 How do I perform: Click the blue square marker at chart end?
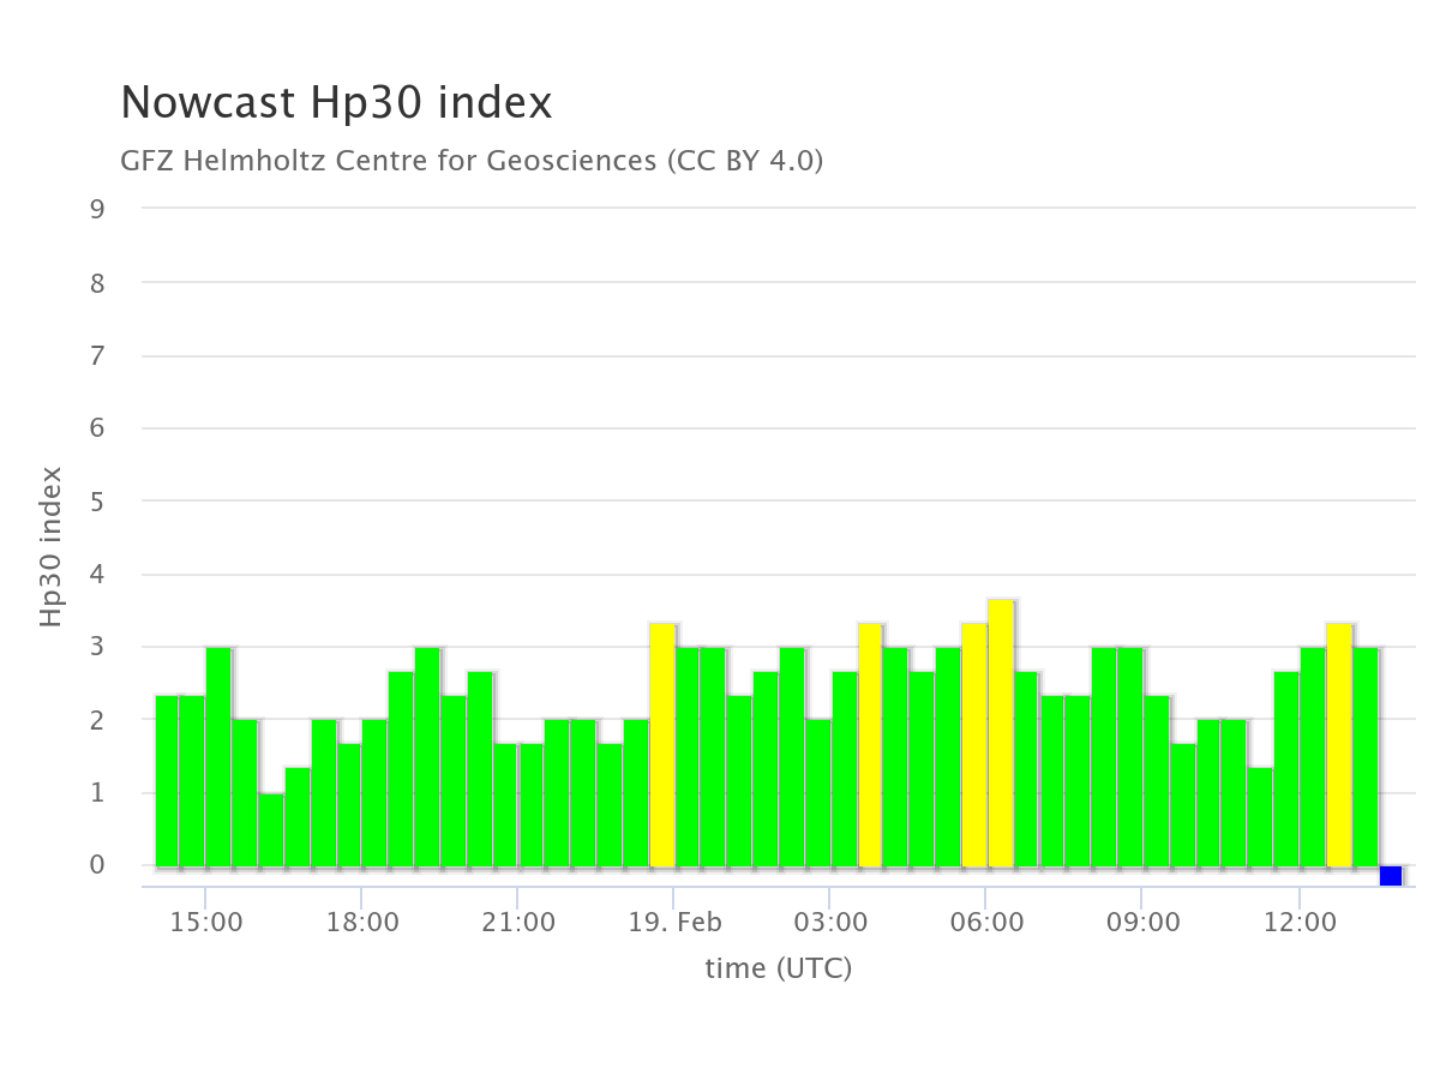(1390, 876)
